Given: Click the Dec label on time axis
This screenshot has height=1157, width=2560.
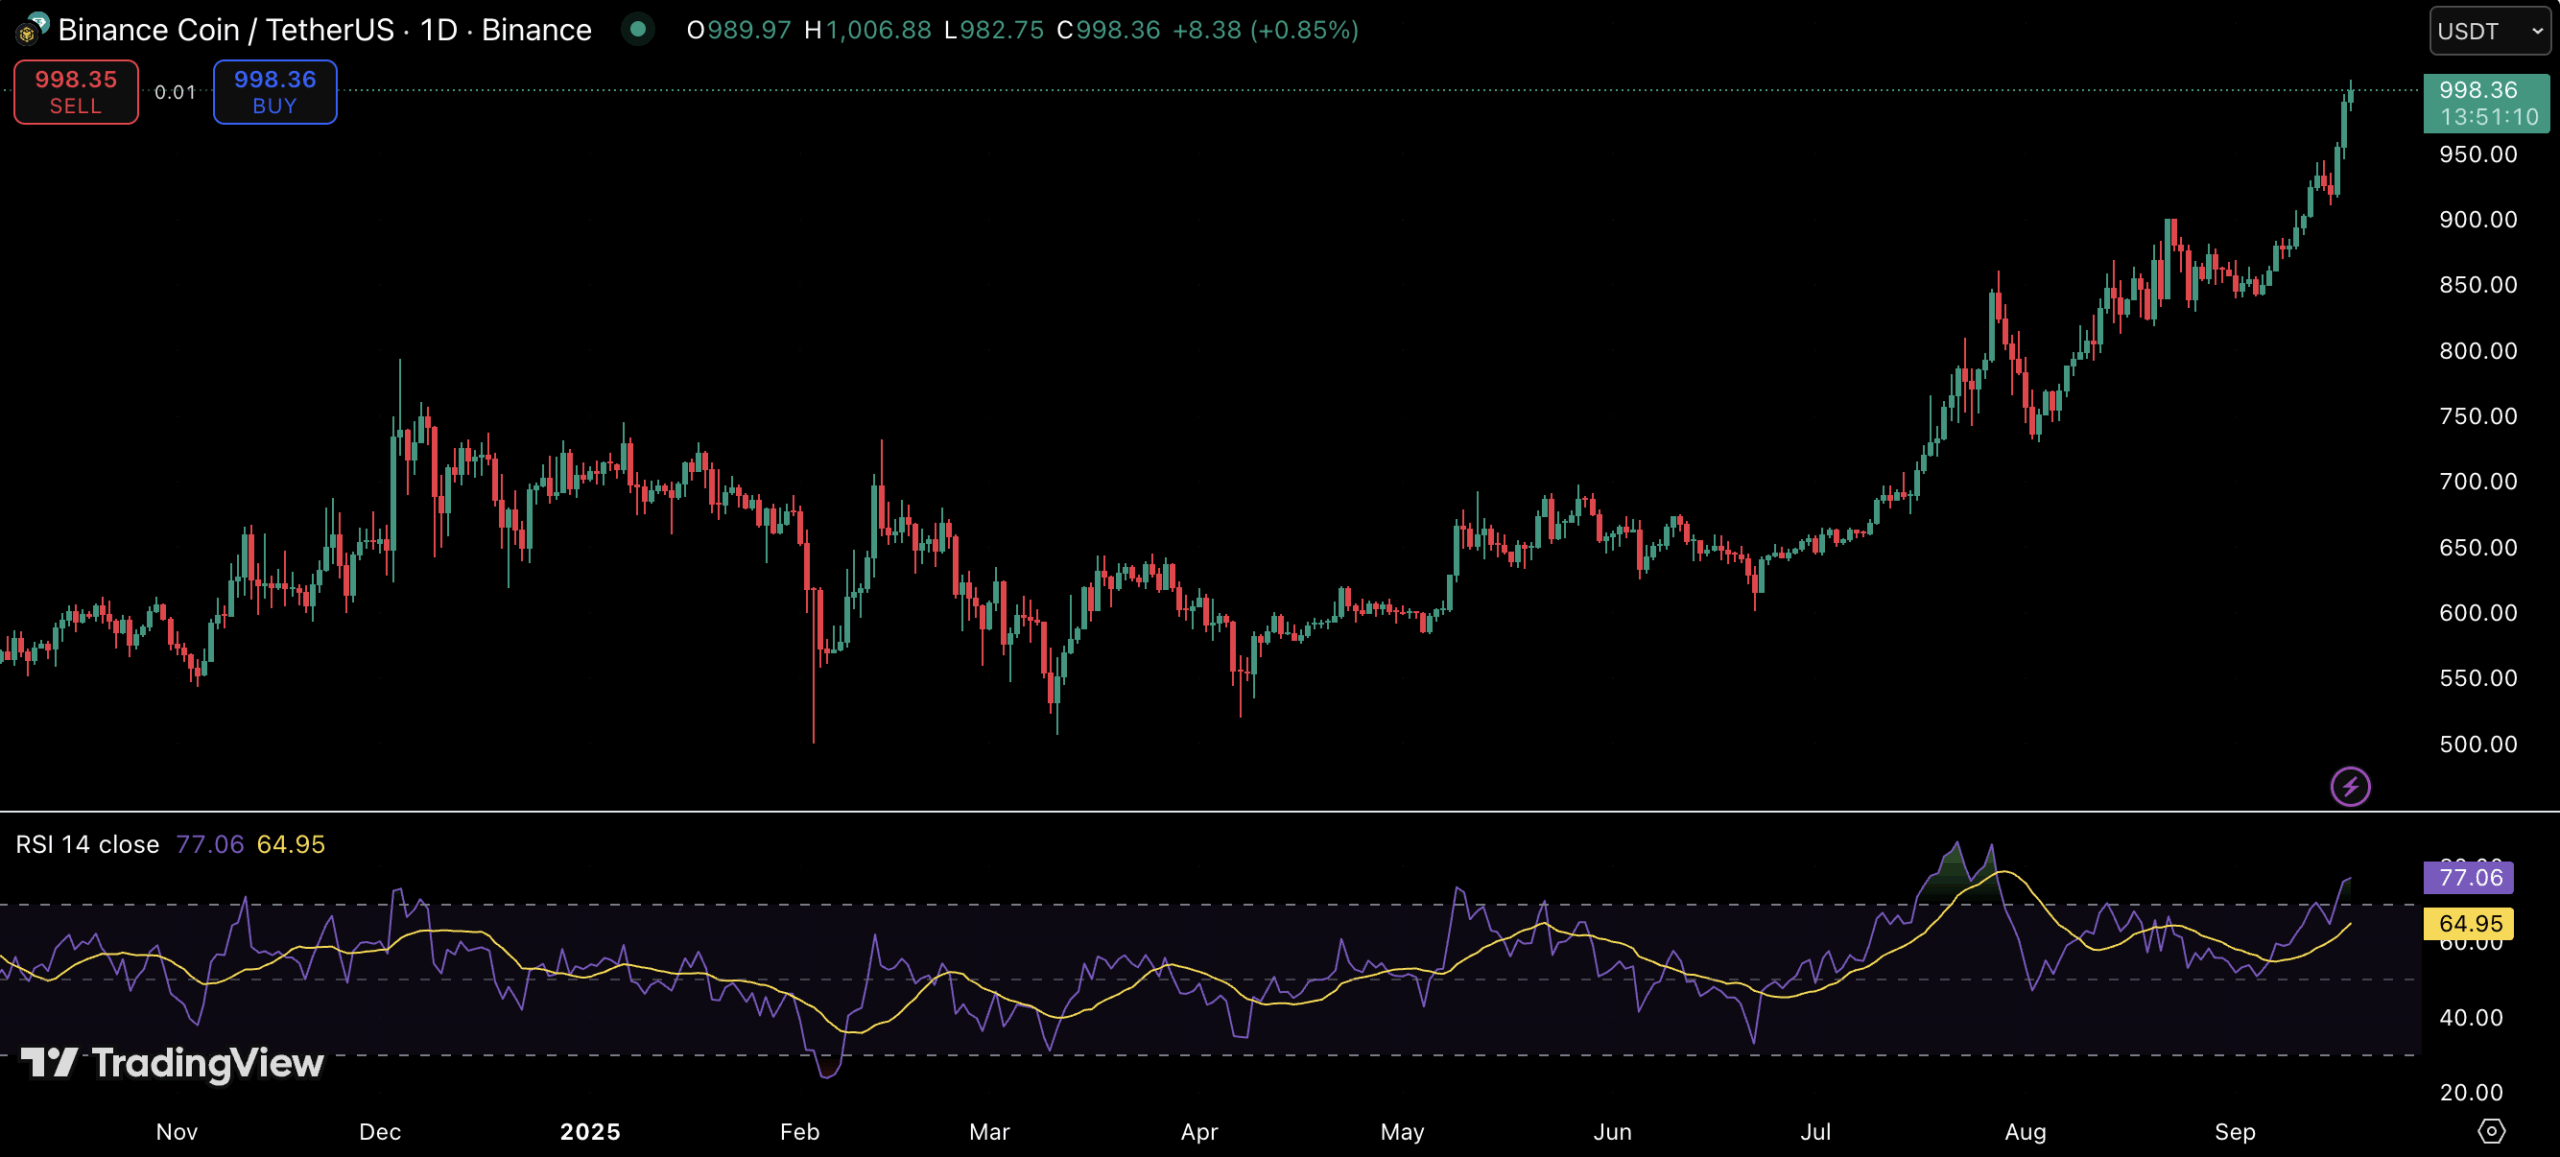Looking at the screenshot, I should point(380,1131).
